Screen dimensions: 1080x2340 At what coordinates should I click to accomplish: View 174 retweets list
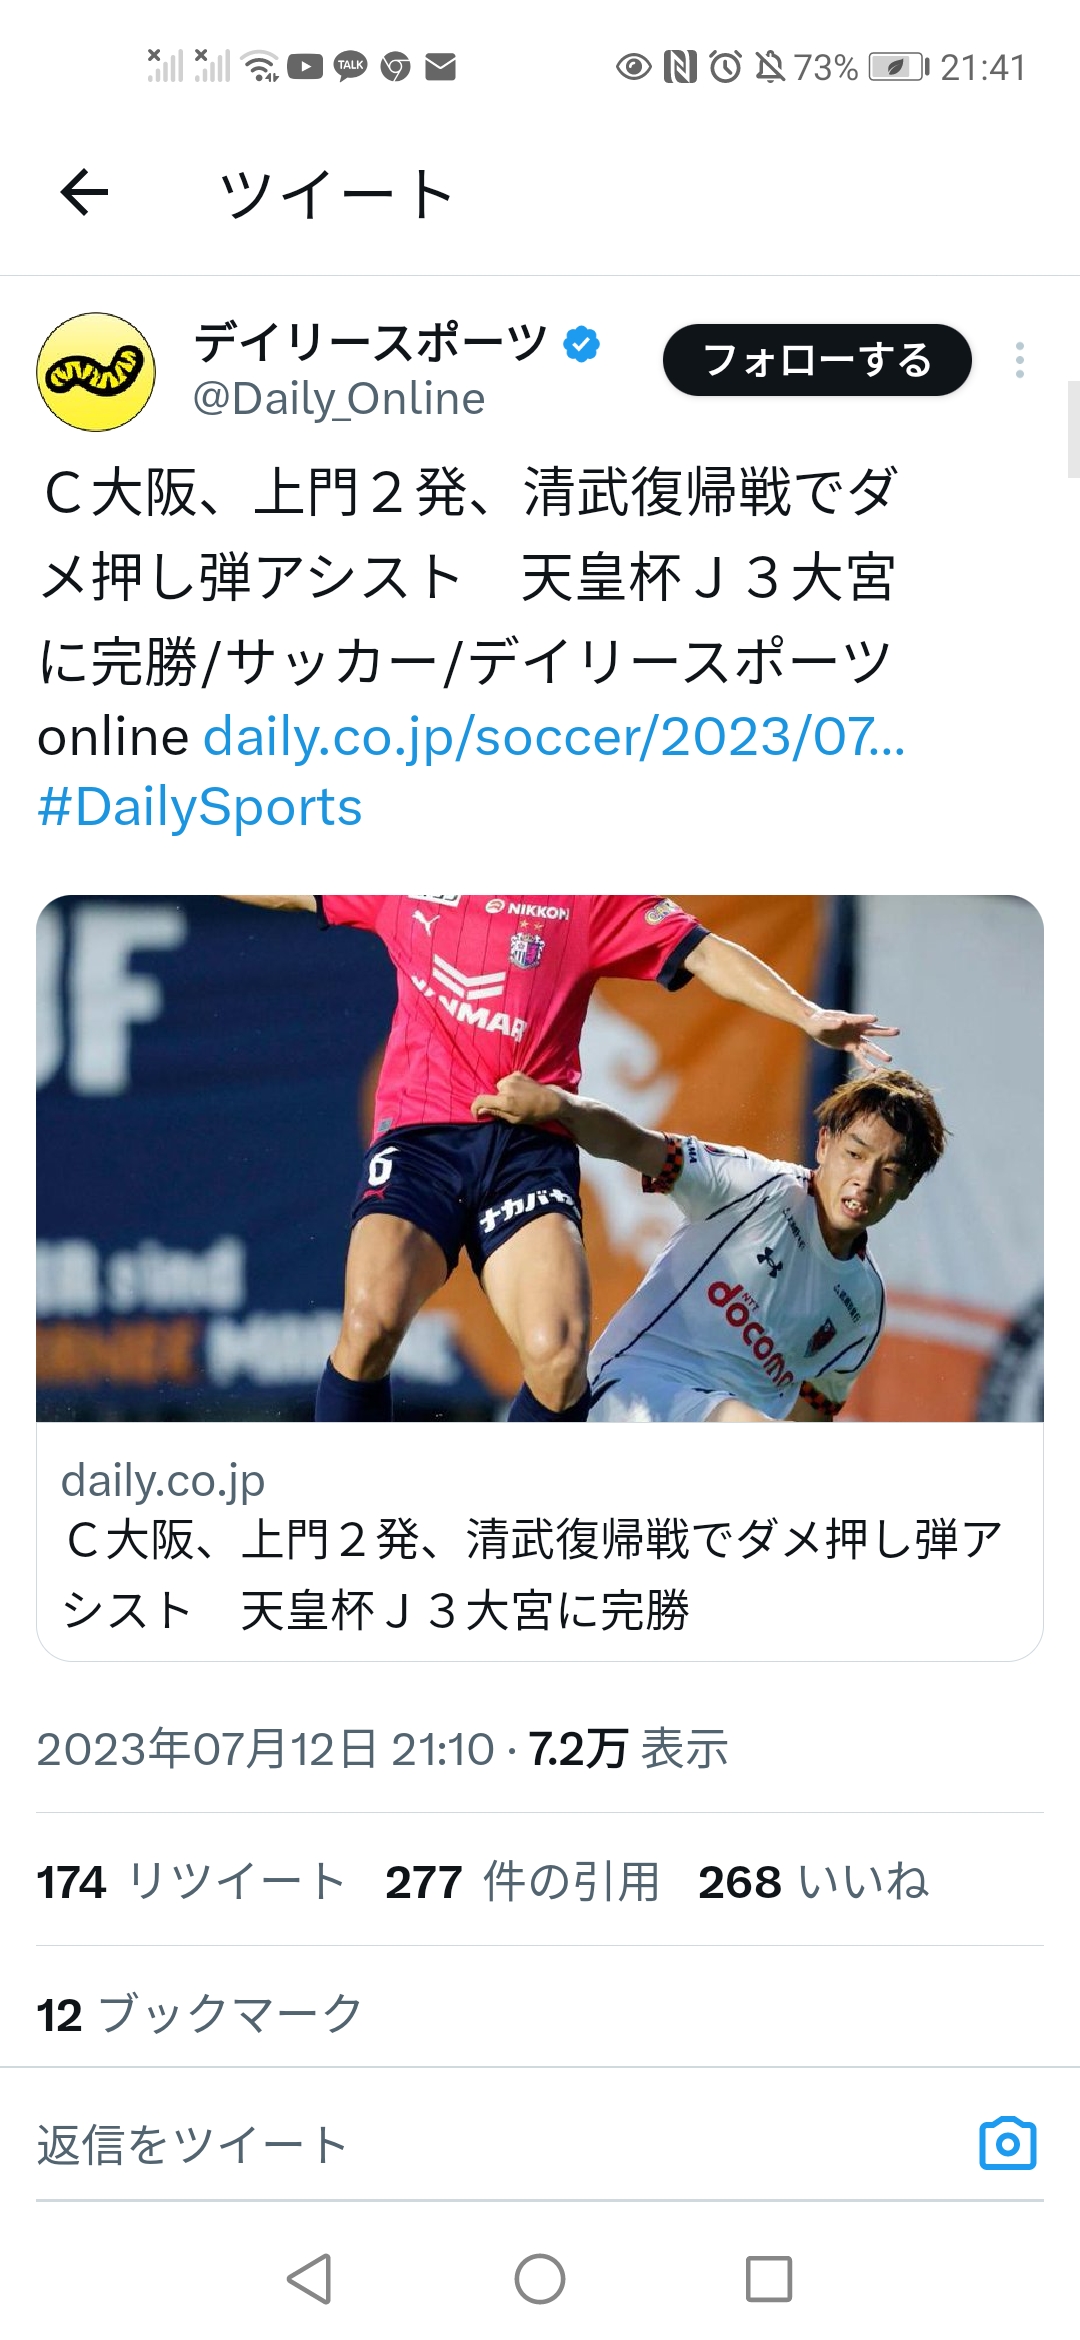point(191,1882)
